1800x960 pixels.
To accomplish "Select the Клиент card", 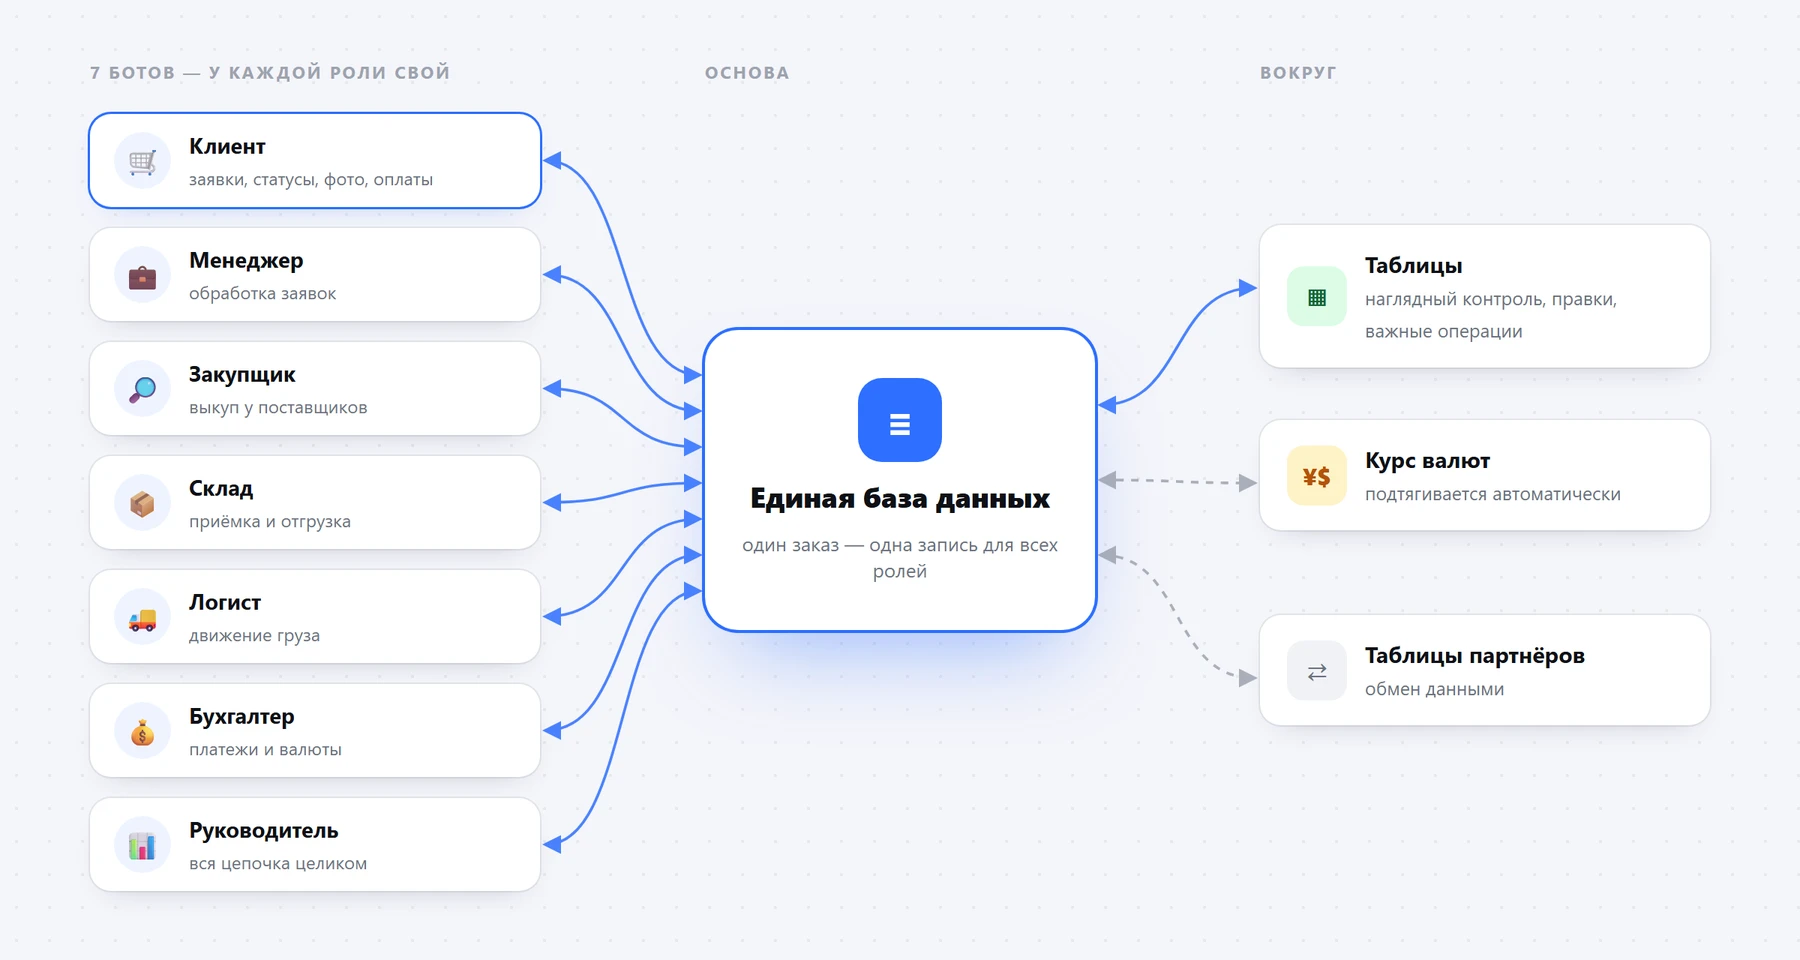I will click(315, 160).
